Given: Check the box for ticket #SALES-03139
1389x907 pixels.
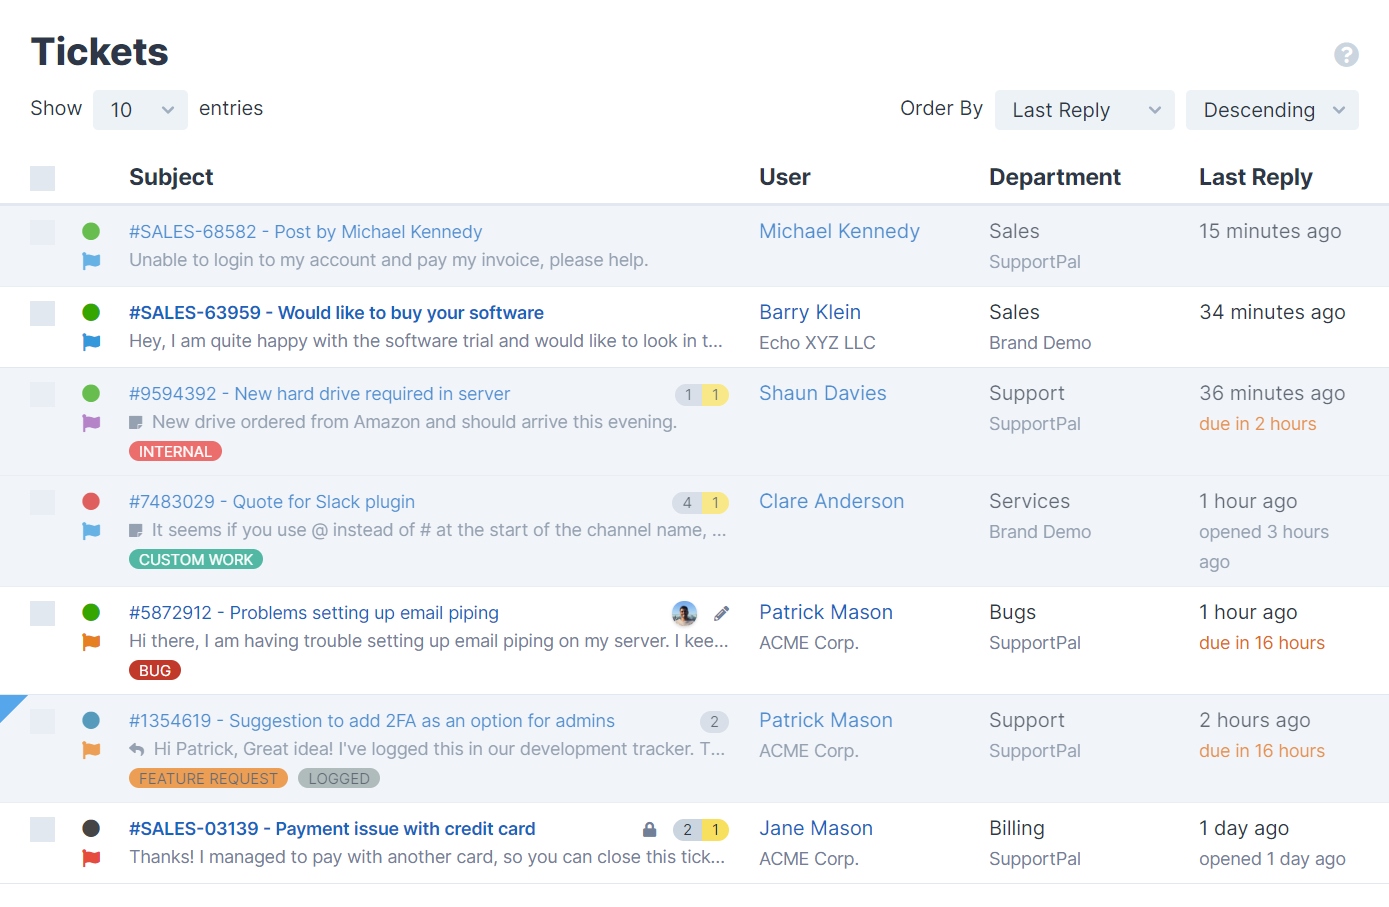Looking at the screenshot, I should (42, 829).
